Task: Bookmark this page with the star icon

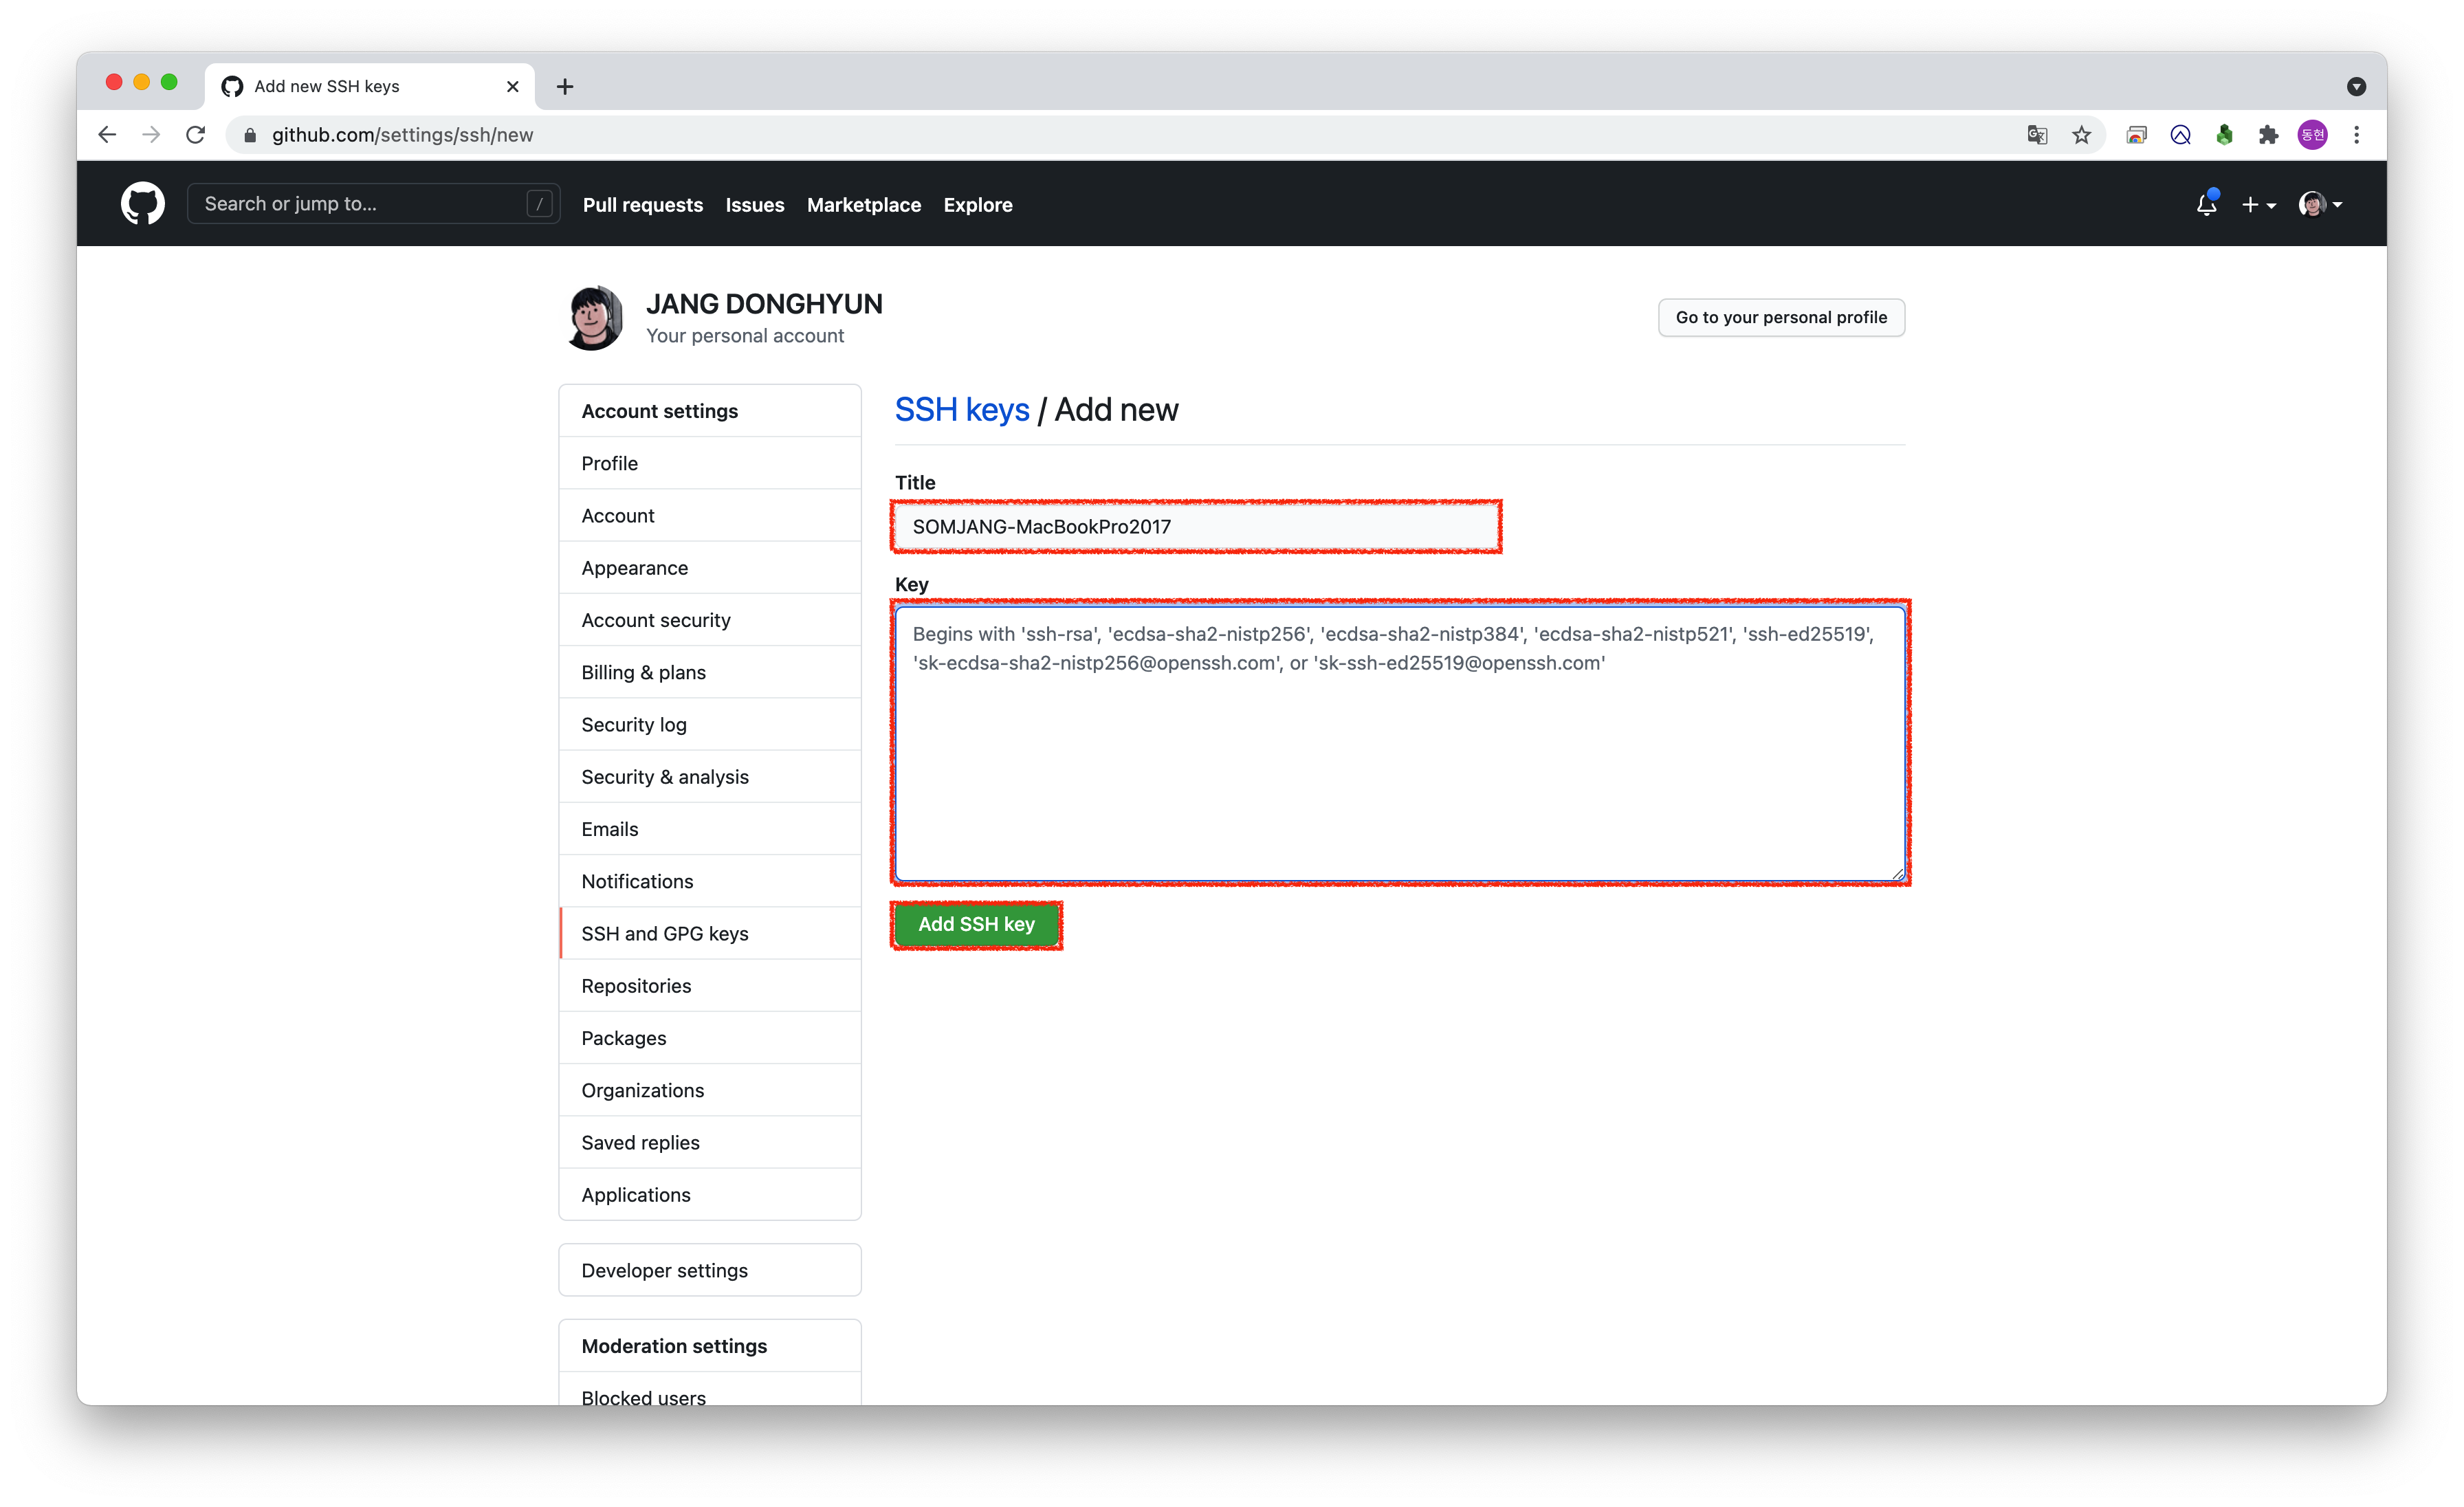Action: pyautogui.click(x=2081, y=135)
